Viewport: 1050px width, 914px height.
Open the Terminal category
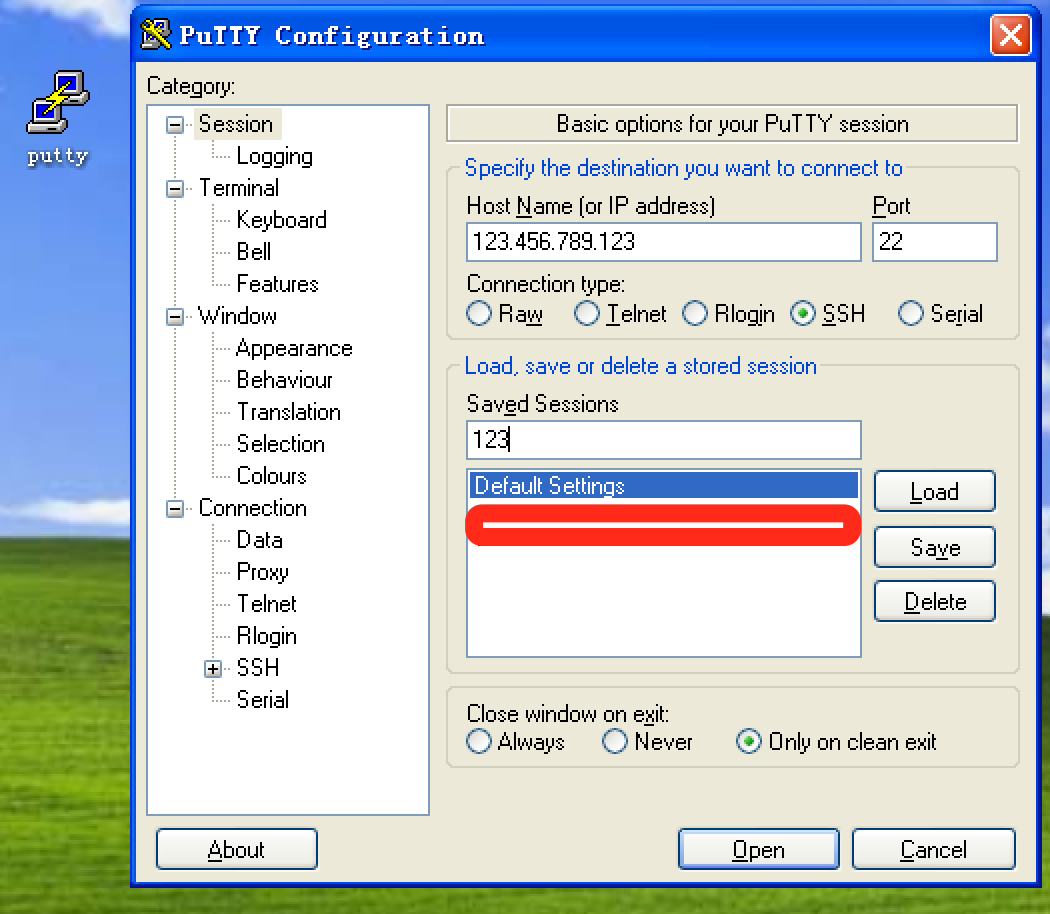pos(238,188)
